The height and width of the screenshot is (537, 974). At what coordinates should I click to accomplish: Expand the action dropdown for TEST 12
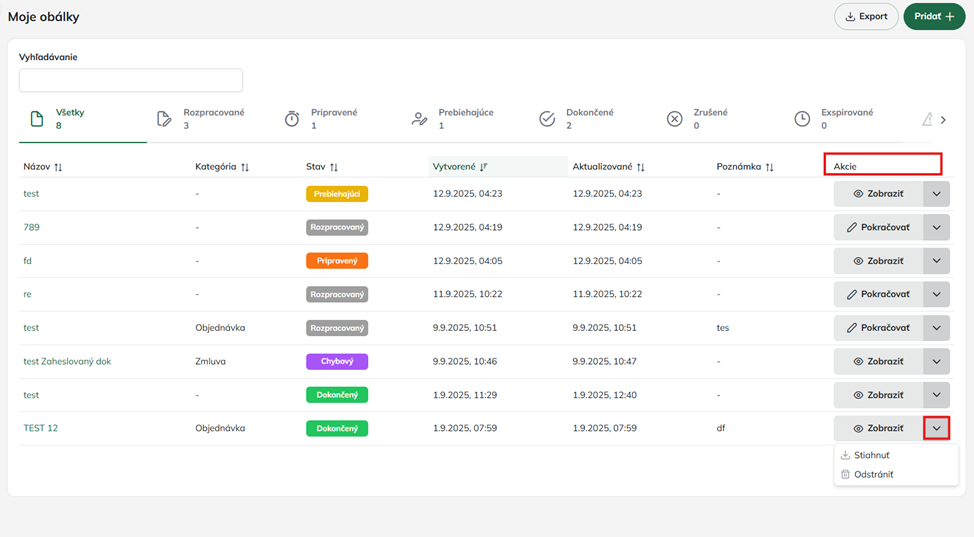click(x=936, y=429)
